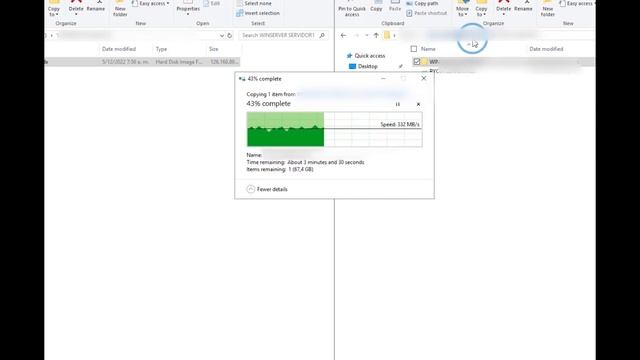Go back in right window navigation
This screenshot has width=640, height=360.
point(343,36)
